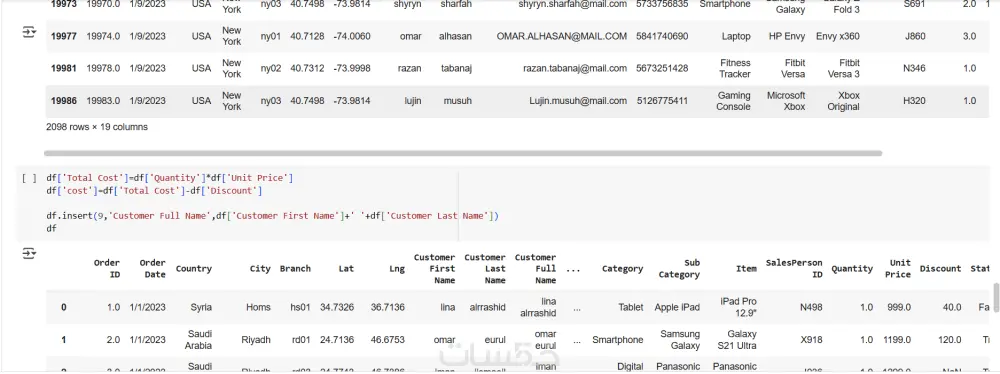Click salesperson ID N346
Image resolution: width=1000 pixels, height=374 pixels.
click(x=915, y=68)
